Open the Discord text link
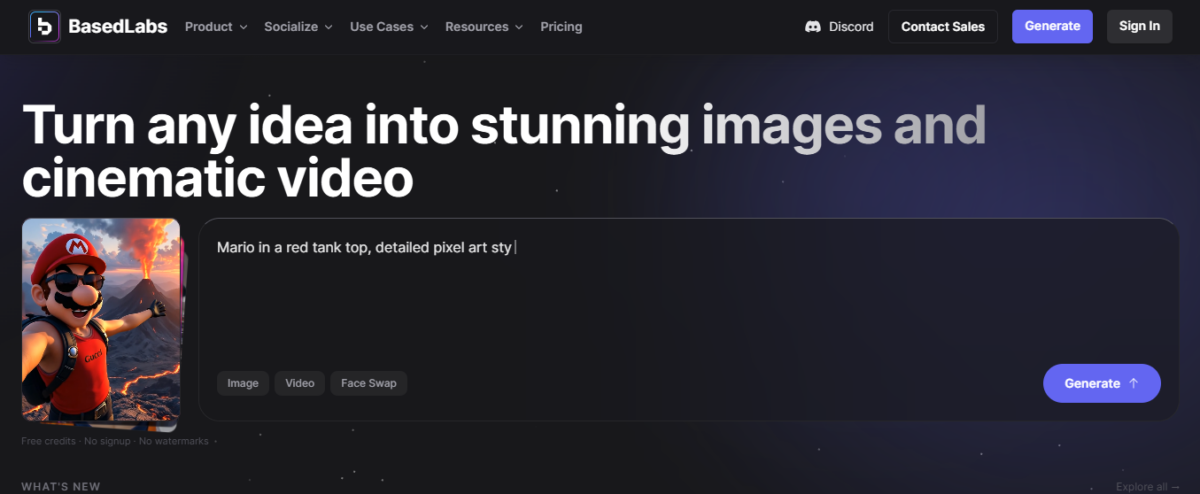This screenshot has width=1200, height=494. pos(851,27)
